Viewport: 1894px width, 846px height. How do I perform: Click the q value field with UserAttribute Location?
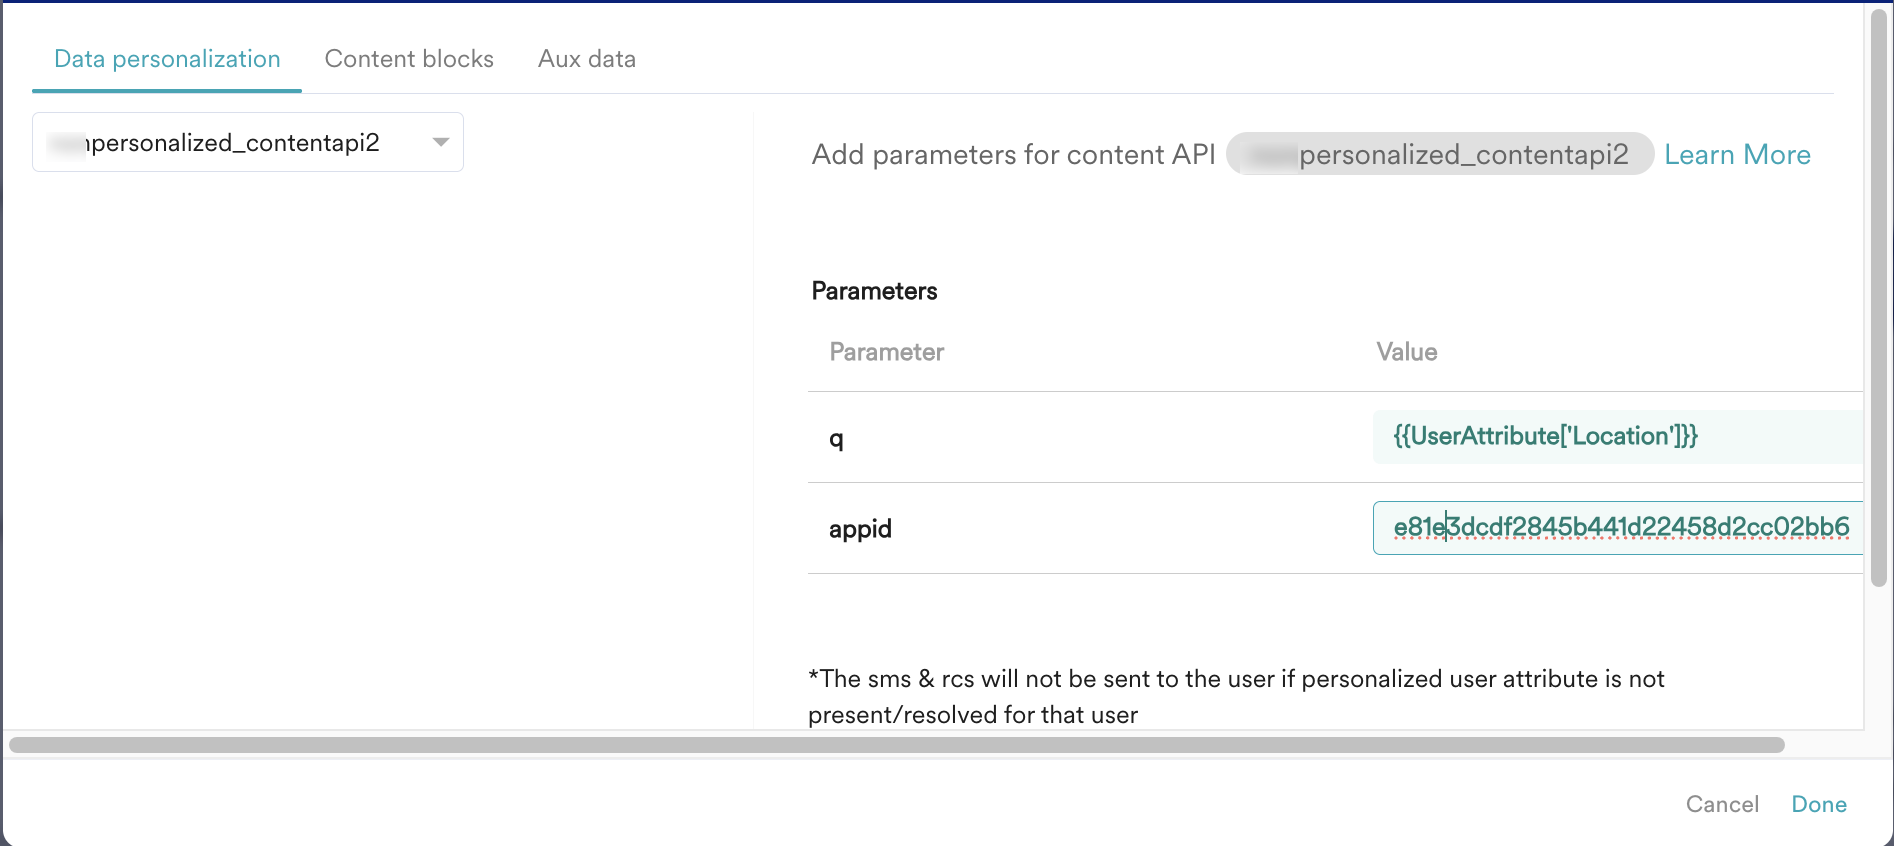[1616, 437]
